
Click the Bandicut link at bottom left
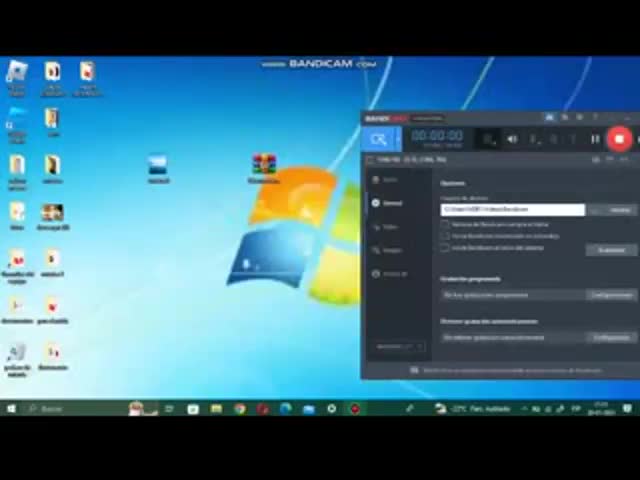tap(399, 346)
